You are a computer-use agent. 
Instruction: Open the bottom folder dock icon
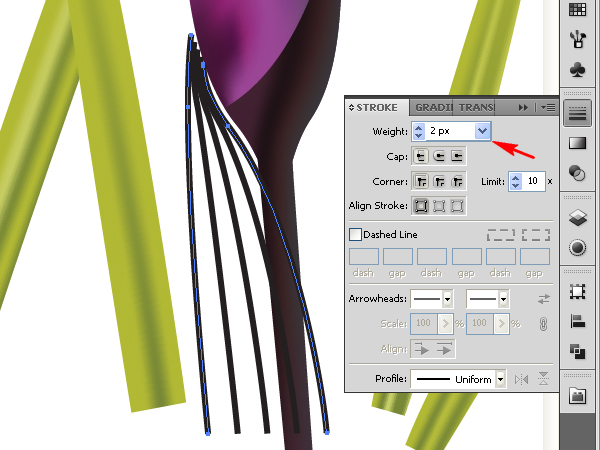[577, 396]
